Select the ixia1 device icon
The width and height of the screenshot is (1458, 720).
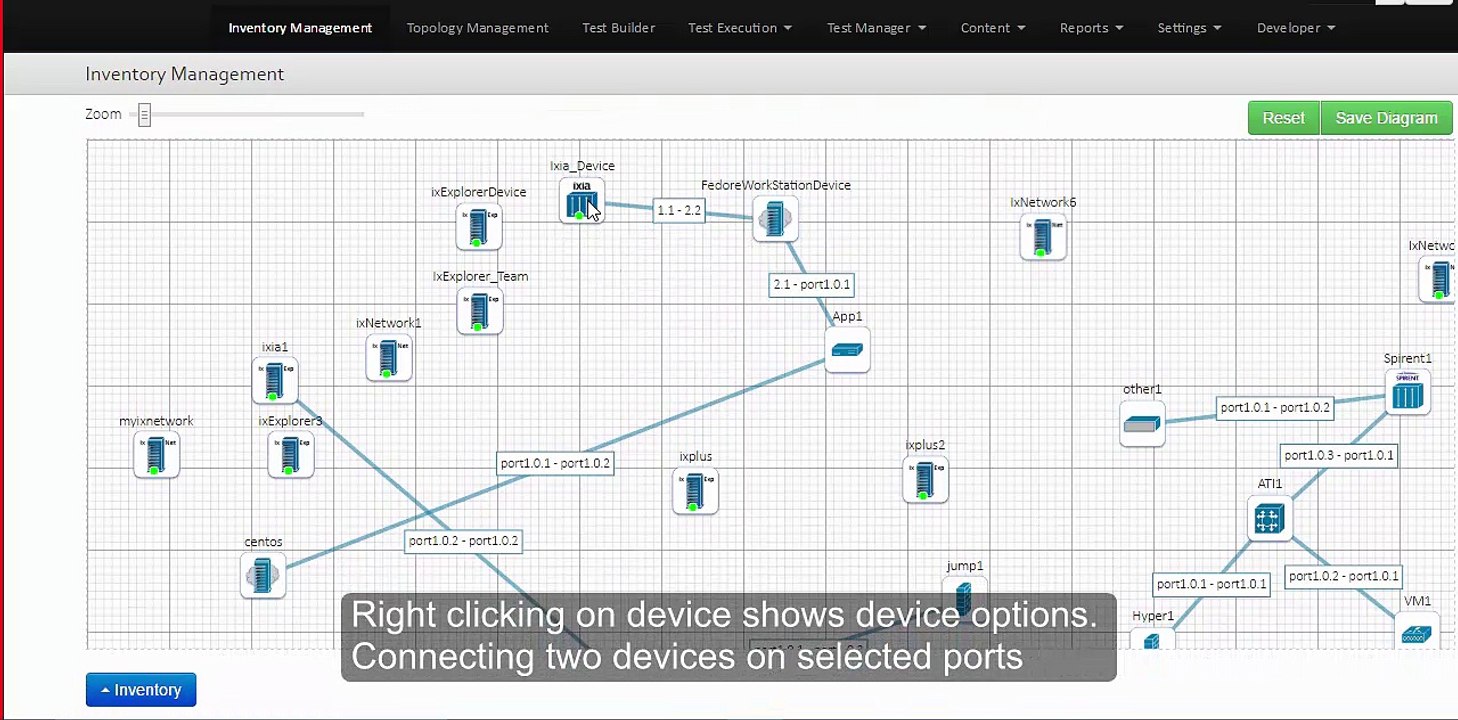(x=275, y=380)
